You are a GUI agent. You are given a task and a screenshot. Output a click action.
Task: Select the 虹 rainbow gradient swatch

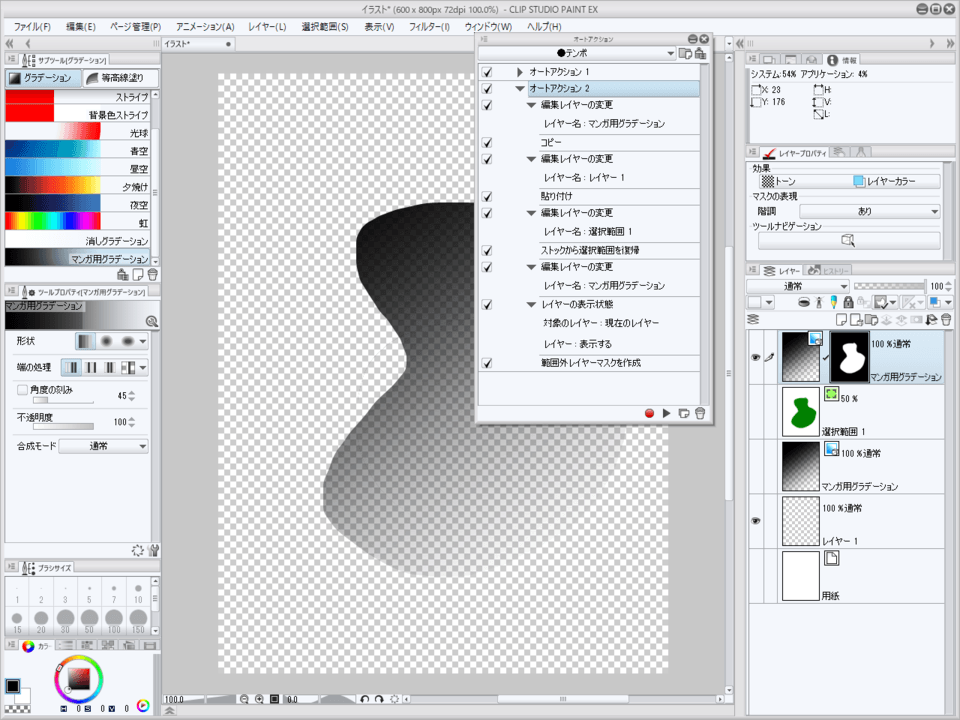53,223
